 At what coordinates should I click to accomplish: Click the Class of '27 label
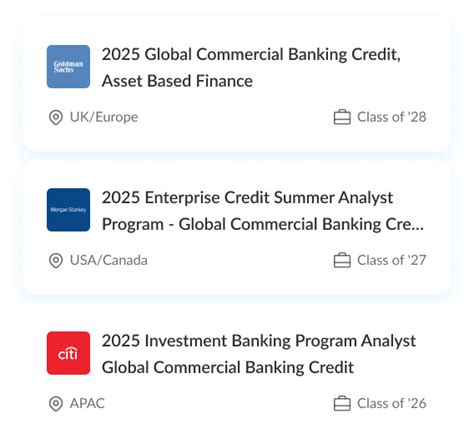tap(392, 260)
